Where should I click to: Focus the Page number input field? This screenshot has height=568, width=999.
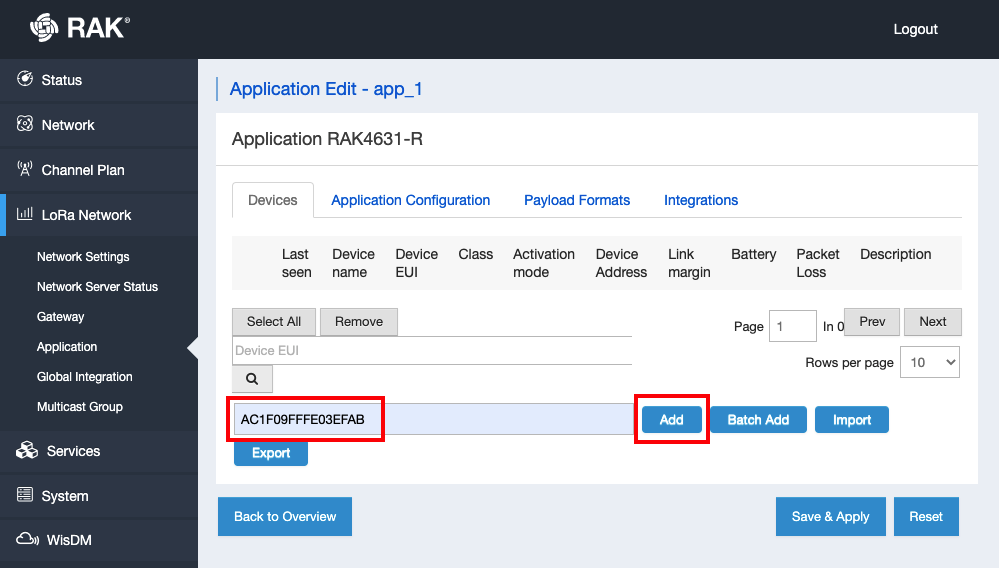coord(793,326)
